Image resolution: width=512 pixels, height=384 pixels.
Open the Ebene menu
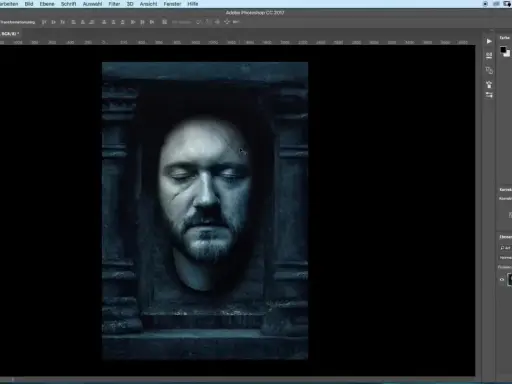pyautogui.click(x=47, y=4)
